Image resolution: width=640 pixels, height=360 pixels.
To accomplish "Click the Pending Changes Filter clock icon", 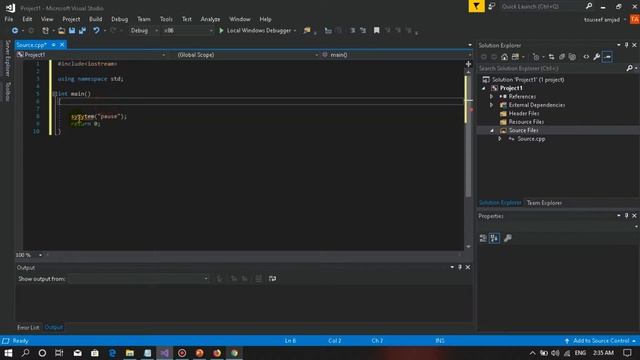I will point(536,57).
